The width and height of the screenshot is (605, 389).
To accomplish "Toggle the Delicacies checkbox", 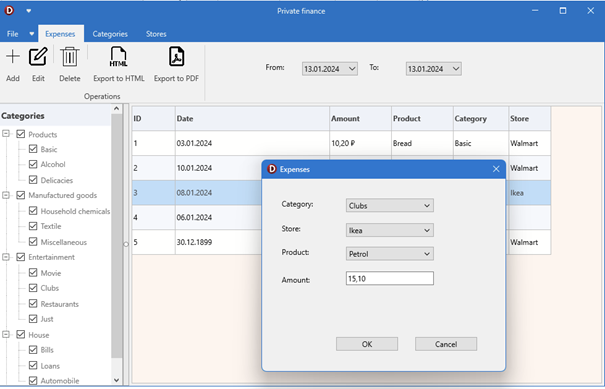I will pos(33,180).
